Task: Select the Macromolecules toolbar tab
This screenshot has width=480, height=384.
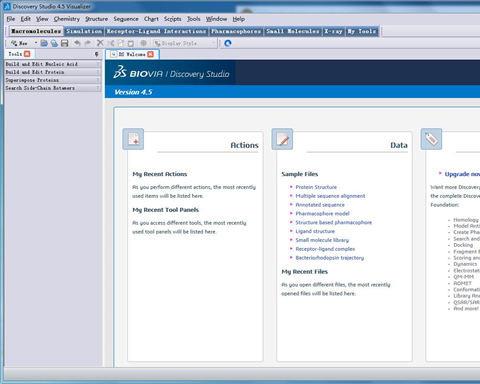Action: click(36, 31)
